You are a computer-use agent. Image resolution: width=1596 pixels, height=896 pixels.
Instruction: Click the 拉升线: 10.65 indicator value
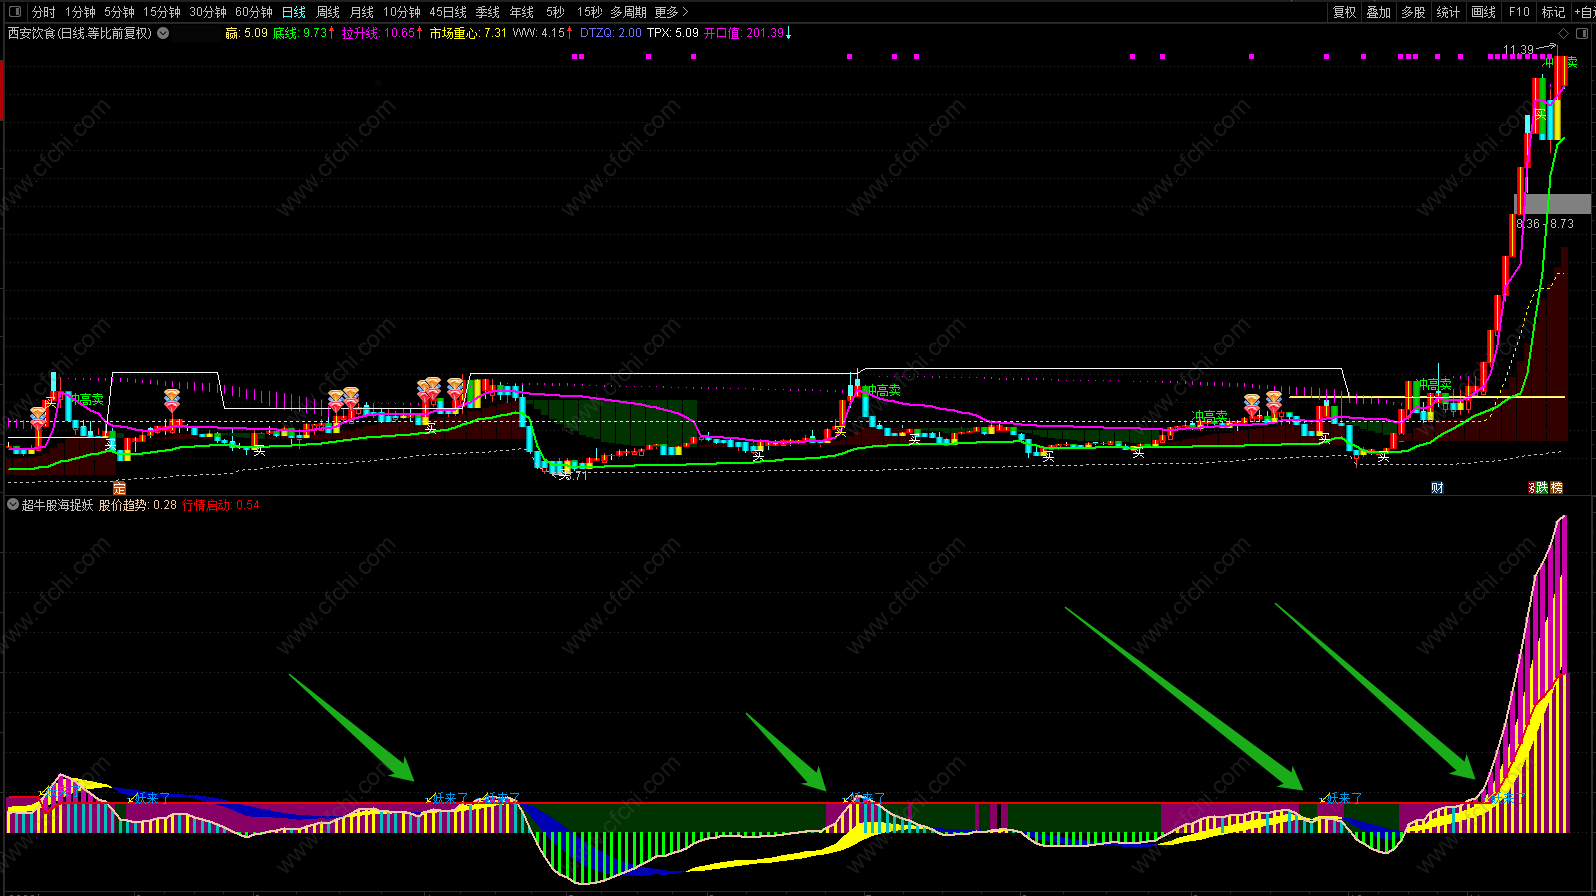pos(381,33)
